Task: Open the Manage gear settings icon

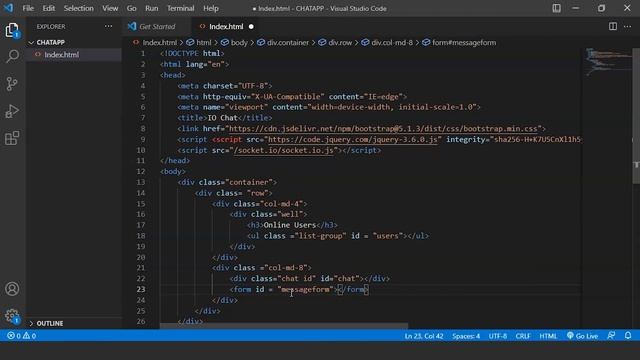Action: click(12, 316)
